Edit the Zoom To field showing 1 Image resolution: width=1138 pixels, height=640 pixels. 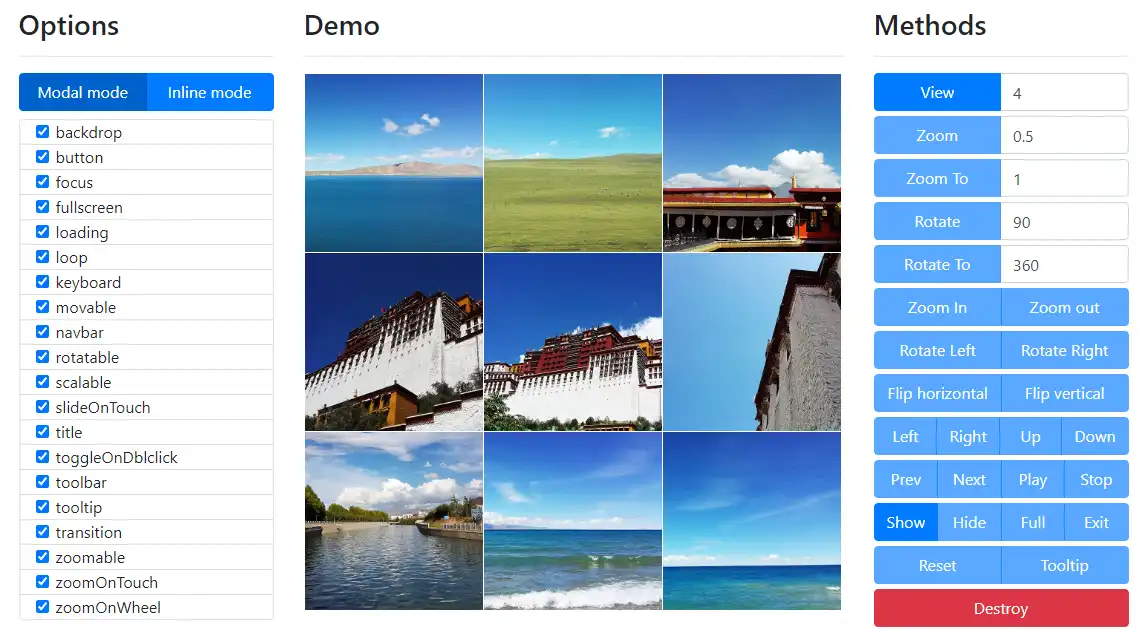coord(1065,179)
